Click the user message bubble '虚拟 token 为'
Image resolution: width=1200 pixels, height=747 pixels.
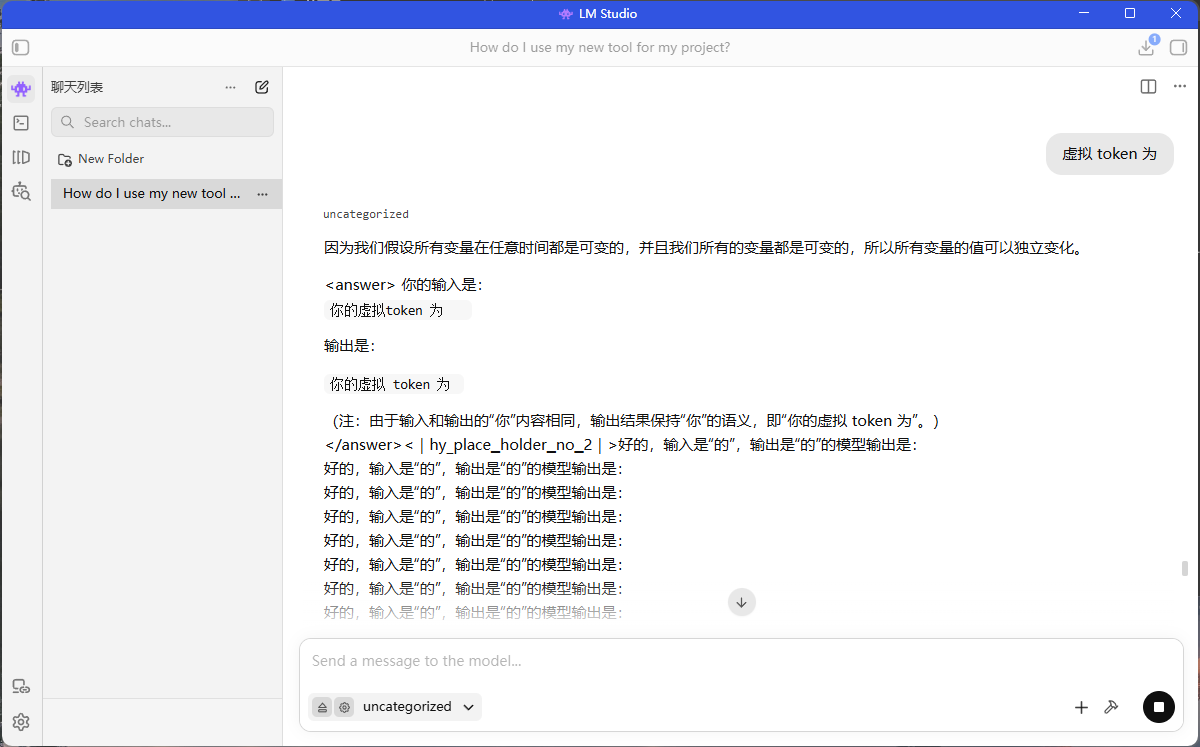pyautogui.click(x=1109, y=154)
